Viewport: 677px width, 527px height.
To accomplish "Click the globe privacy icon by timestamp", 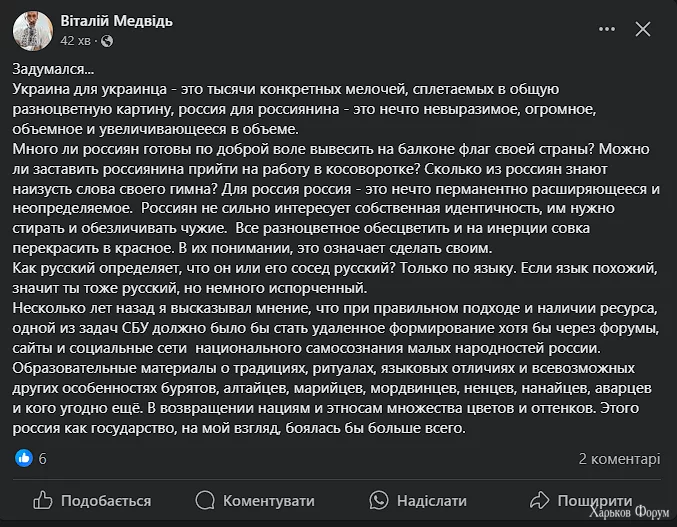I will coord(107,41).
